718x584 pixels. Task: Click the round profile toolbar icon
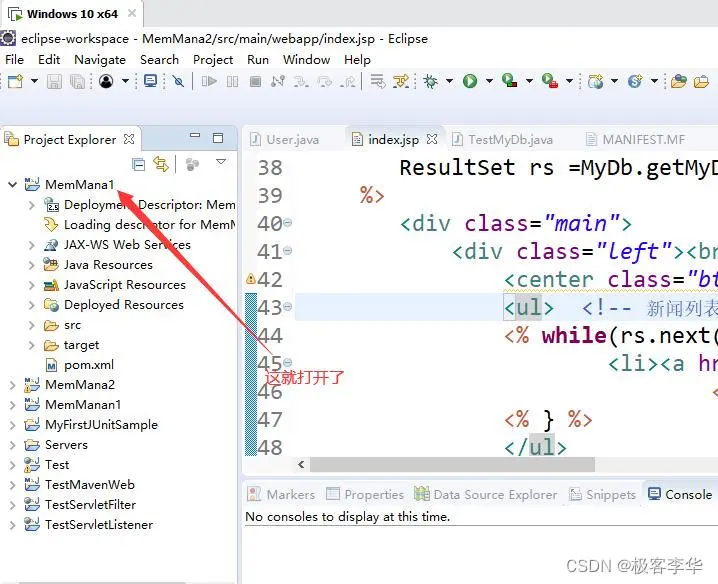pos(106,81)
